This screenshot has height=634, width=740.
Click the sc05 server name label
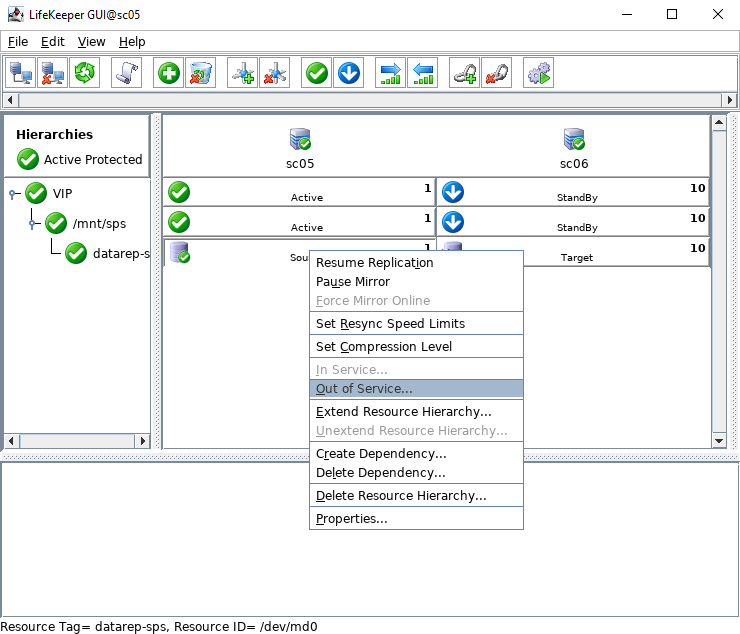click(300, 164)
